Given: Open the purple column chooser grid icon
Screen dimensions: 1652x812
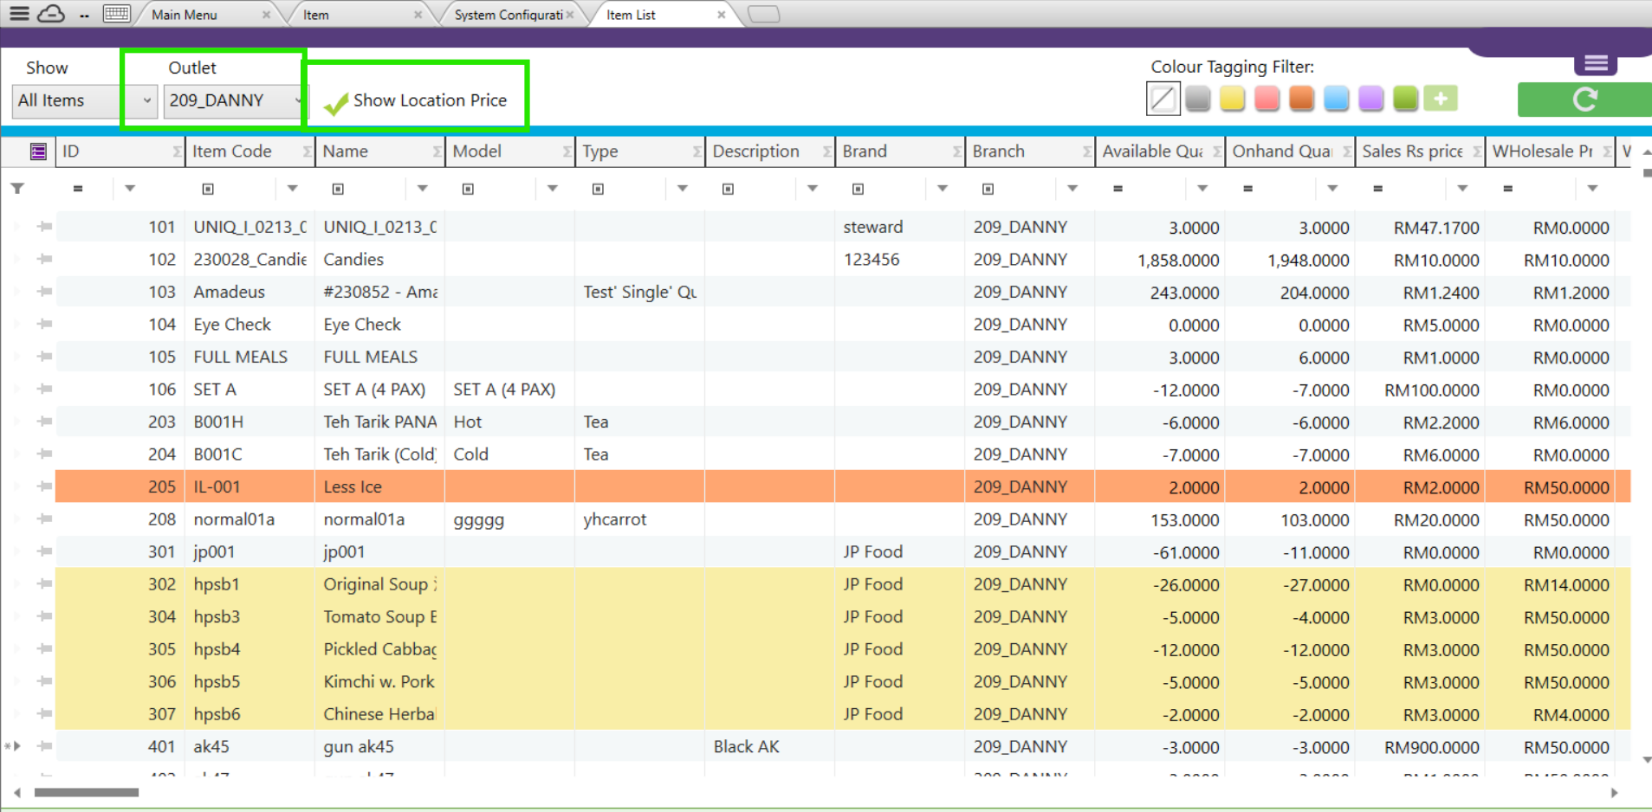Looking at the screenshot, I should point(38,151).
